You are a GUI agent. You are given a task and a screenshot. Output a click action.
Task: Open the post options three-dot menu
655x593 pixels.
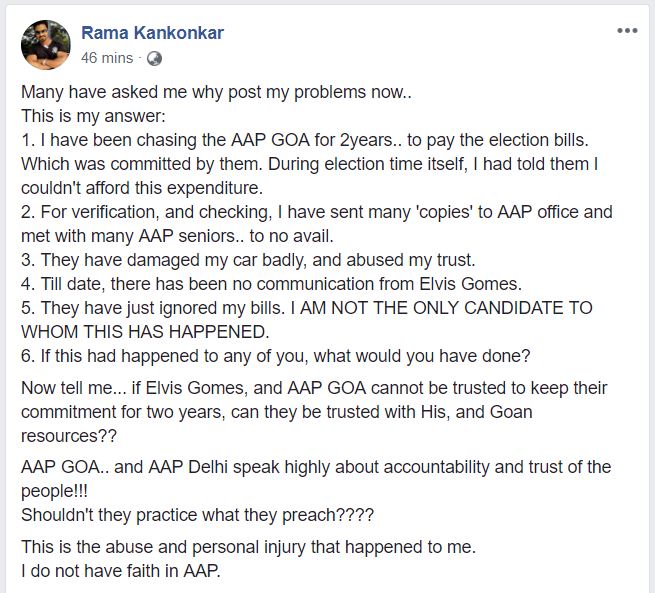tap(627, 30)
